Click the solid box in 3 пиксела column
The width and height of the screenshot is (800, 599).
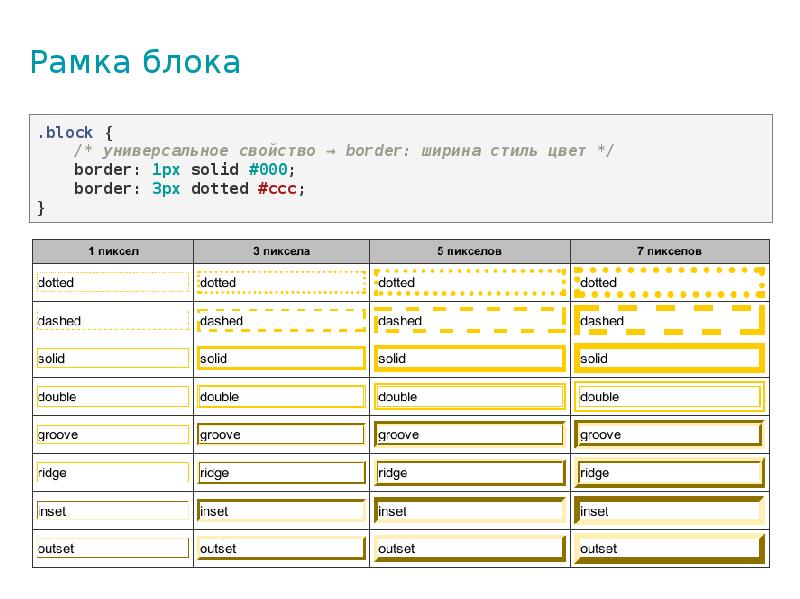[x=282, y=358]
